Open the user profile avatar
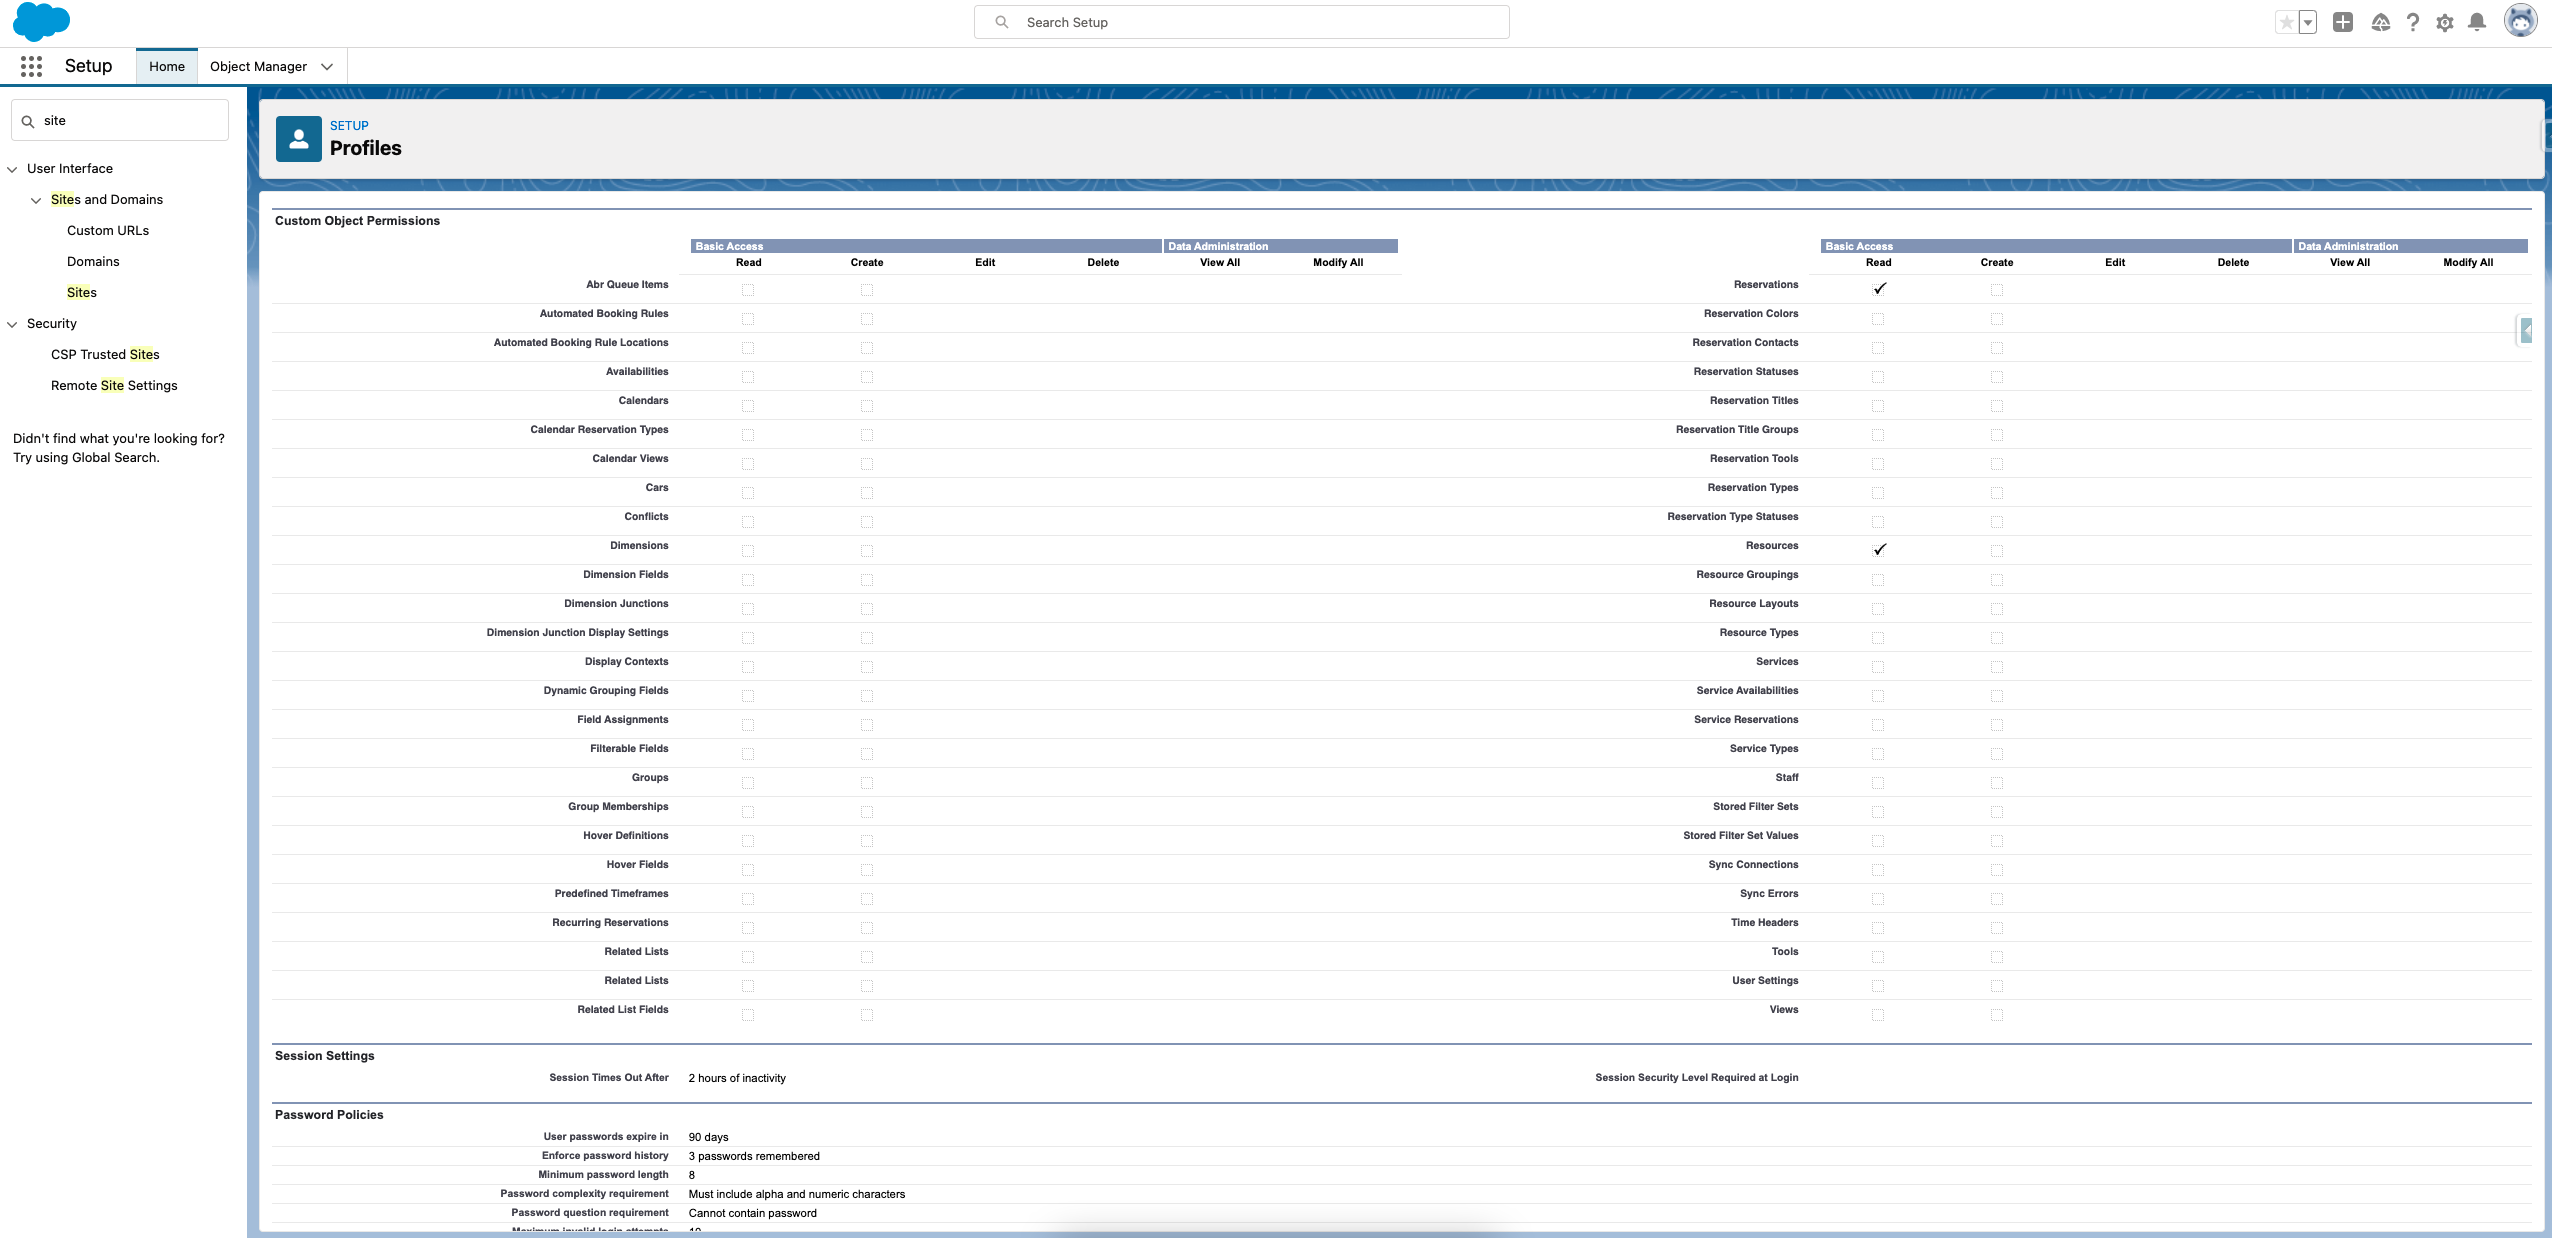Viewport: 2552px width, 1238px height. pyautogui.click(x=2520, y=21)
